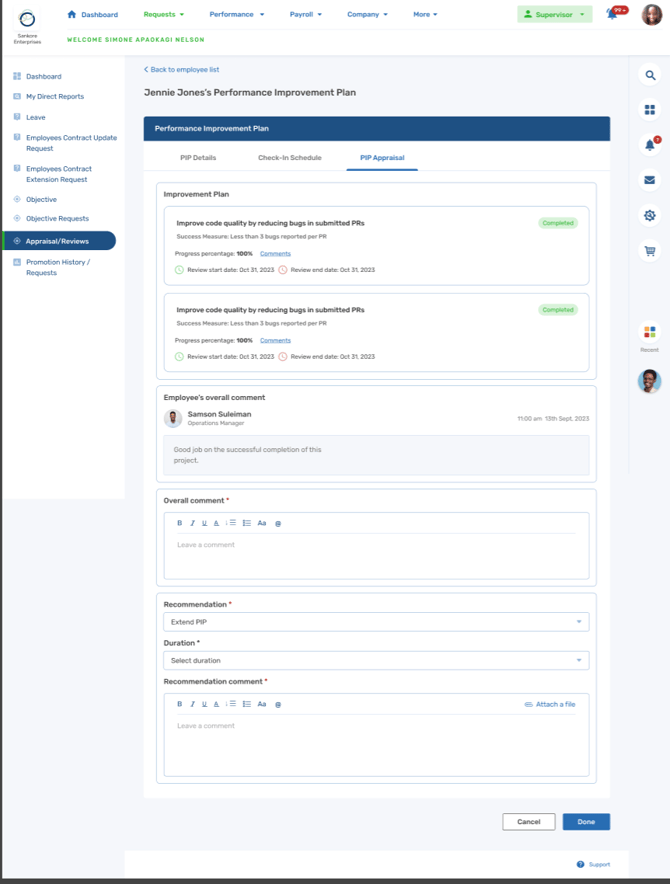
Task: Toggle italic in Recommendation comment editor
Action: coord(192,704)
